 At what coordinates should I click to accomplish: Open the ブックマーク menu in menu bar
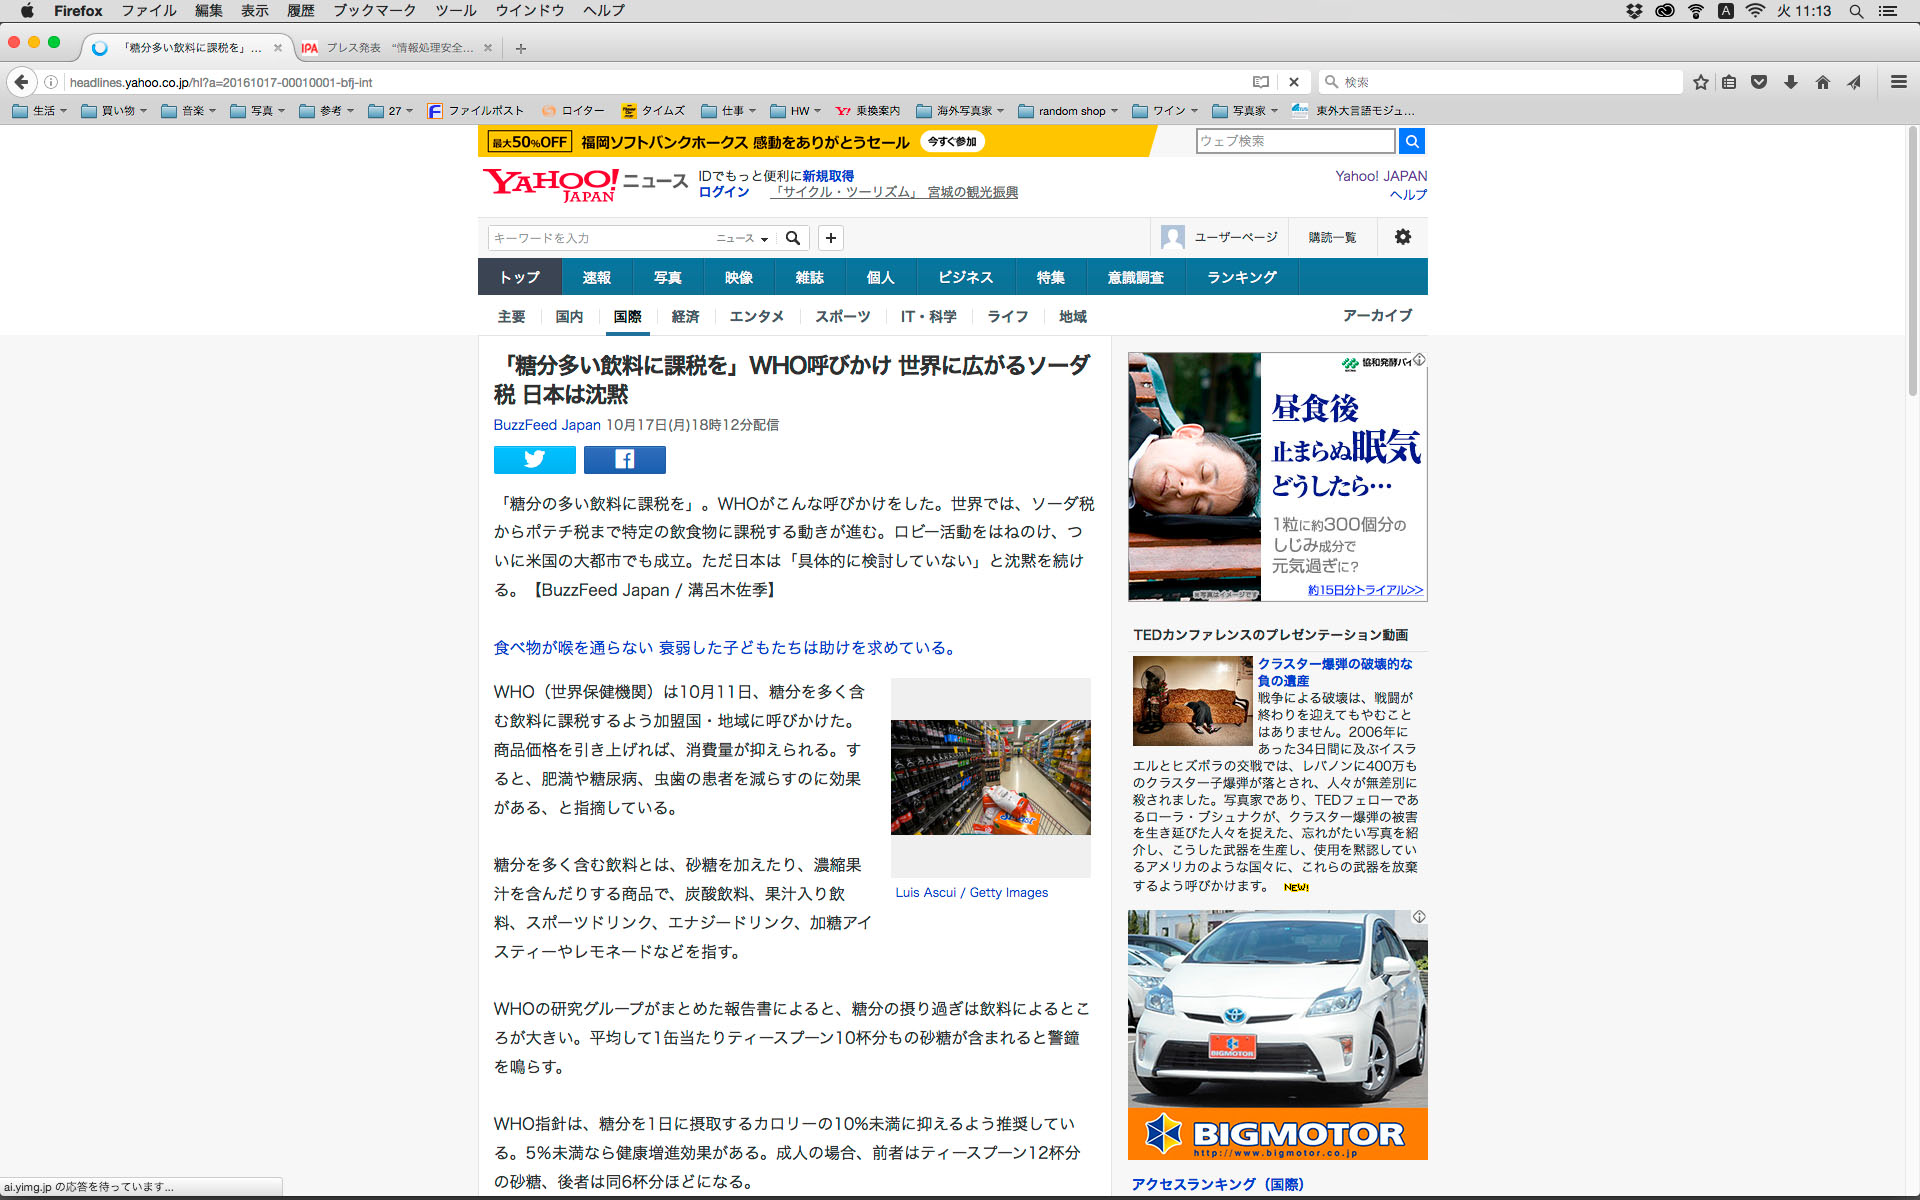pos(374,11)
